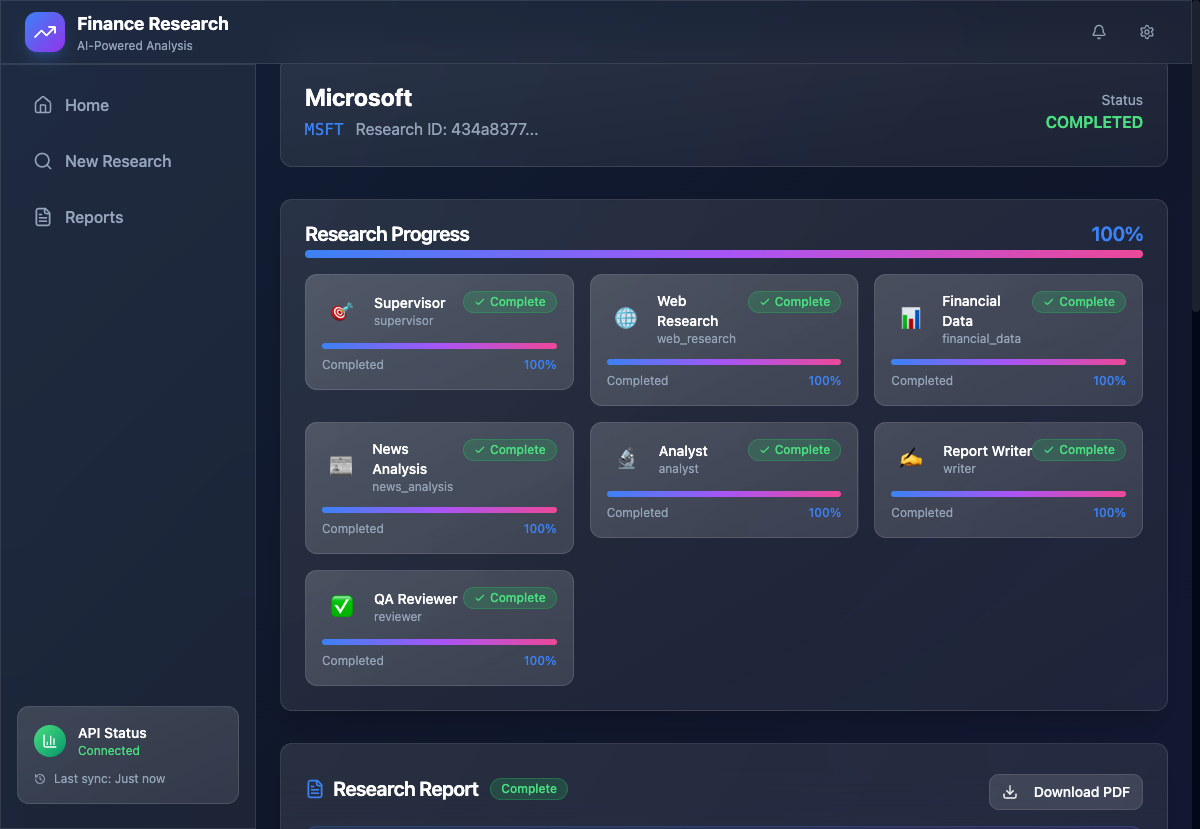This screenshot has height=829, width=1200.
Task: Click the Last sync: Just now text
Action: [110, 779]
